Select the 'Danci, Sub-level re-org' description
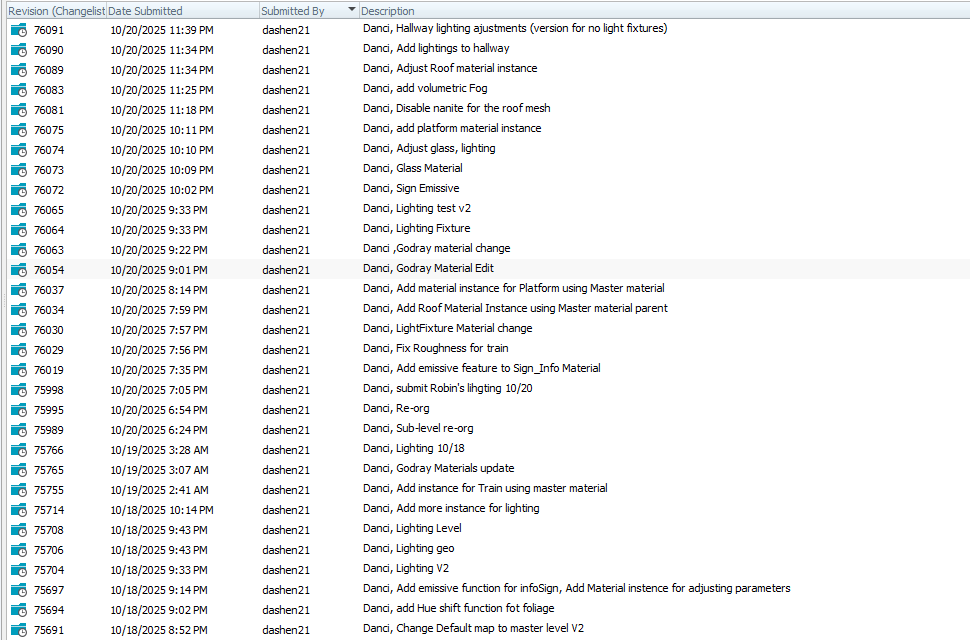The width and height of the screenshot is (970, 640). 420,429
